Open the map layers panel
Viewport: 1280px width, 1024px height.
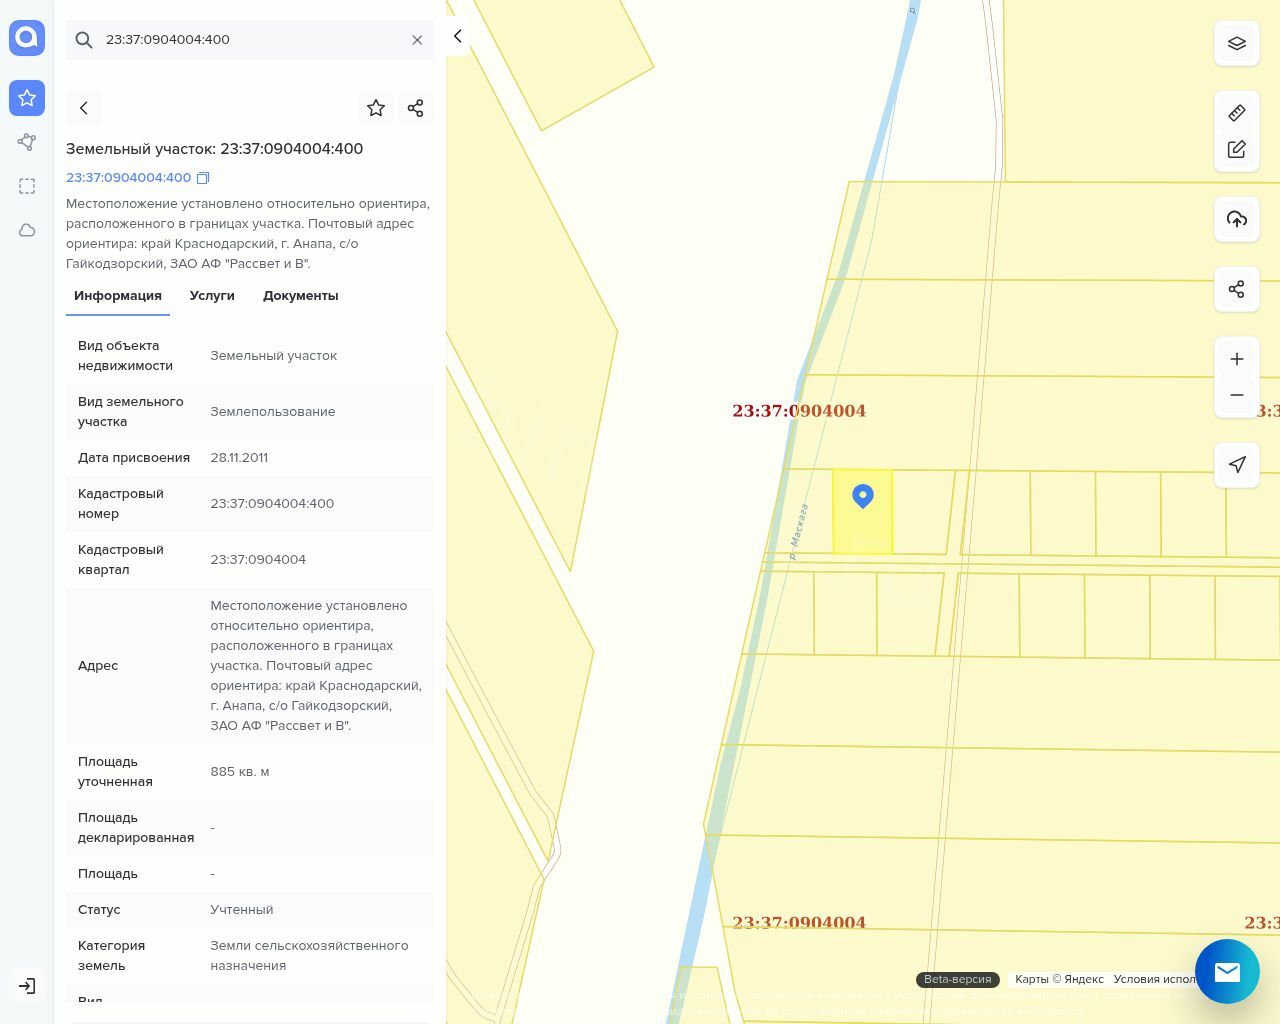1236,44
